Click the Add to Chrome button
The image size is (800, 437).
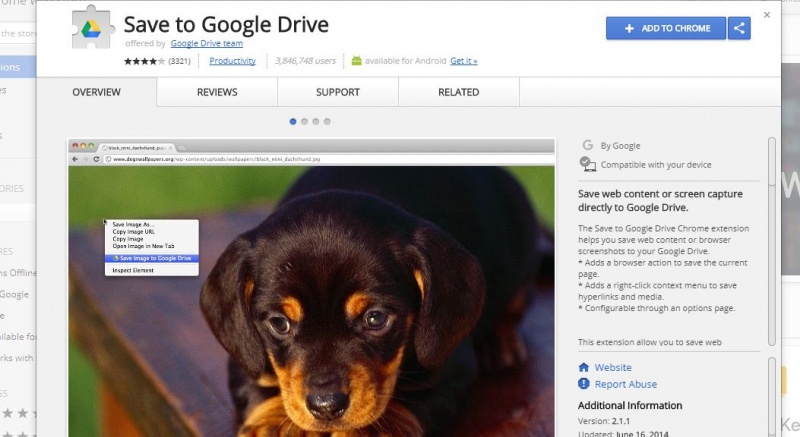pos(666,29)
